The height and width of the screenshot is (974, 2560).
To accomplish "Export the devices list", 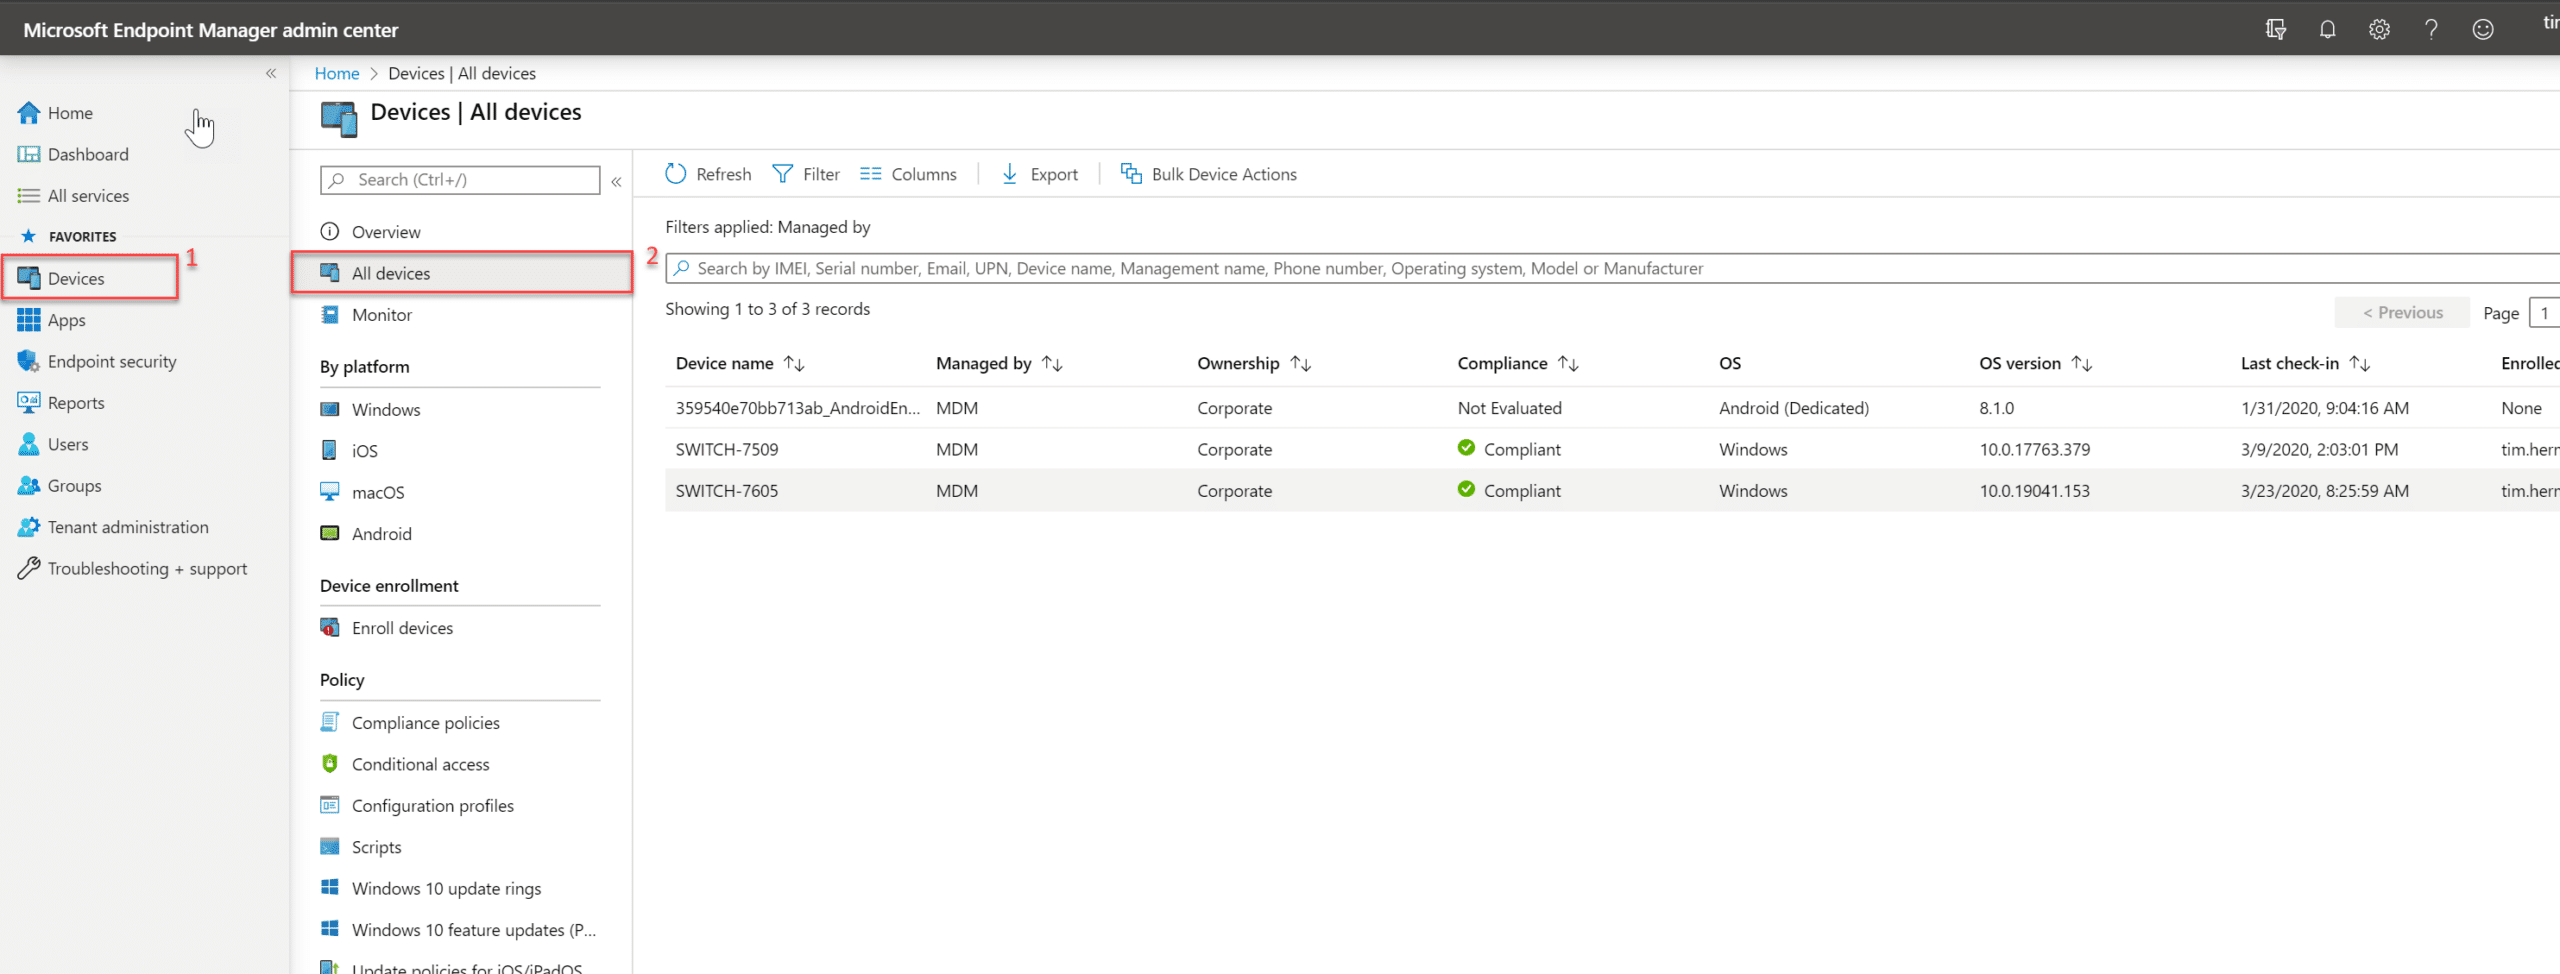I will (1039, 174).
